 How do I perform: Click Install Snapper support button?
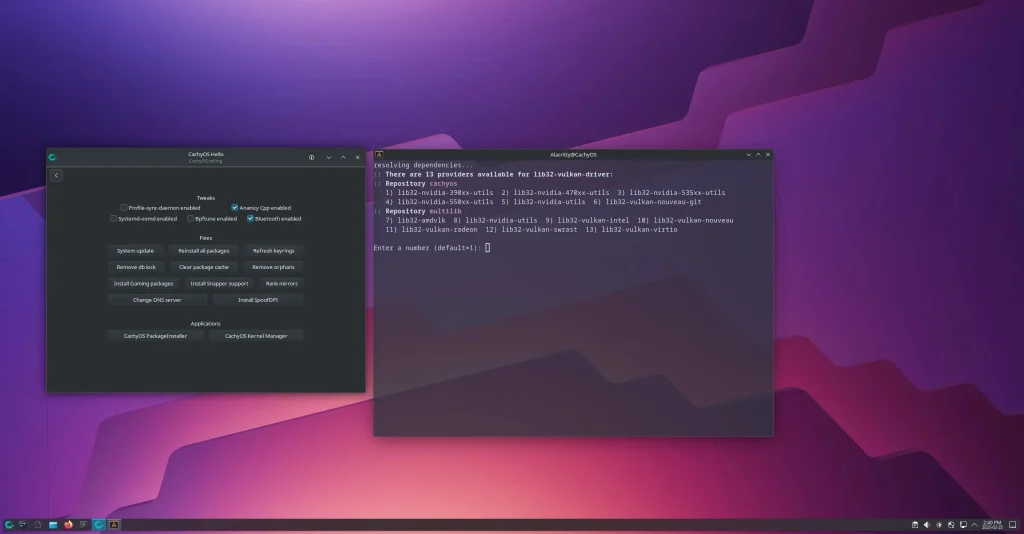pyautogui.click(x=219, y=283)
